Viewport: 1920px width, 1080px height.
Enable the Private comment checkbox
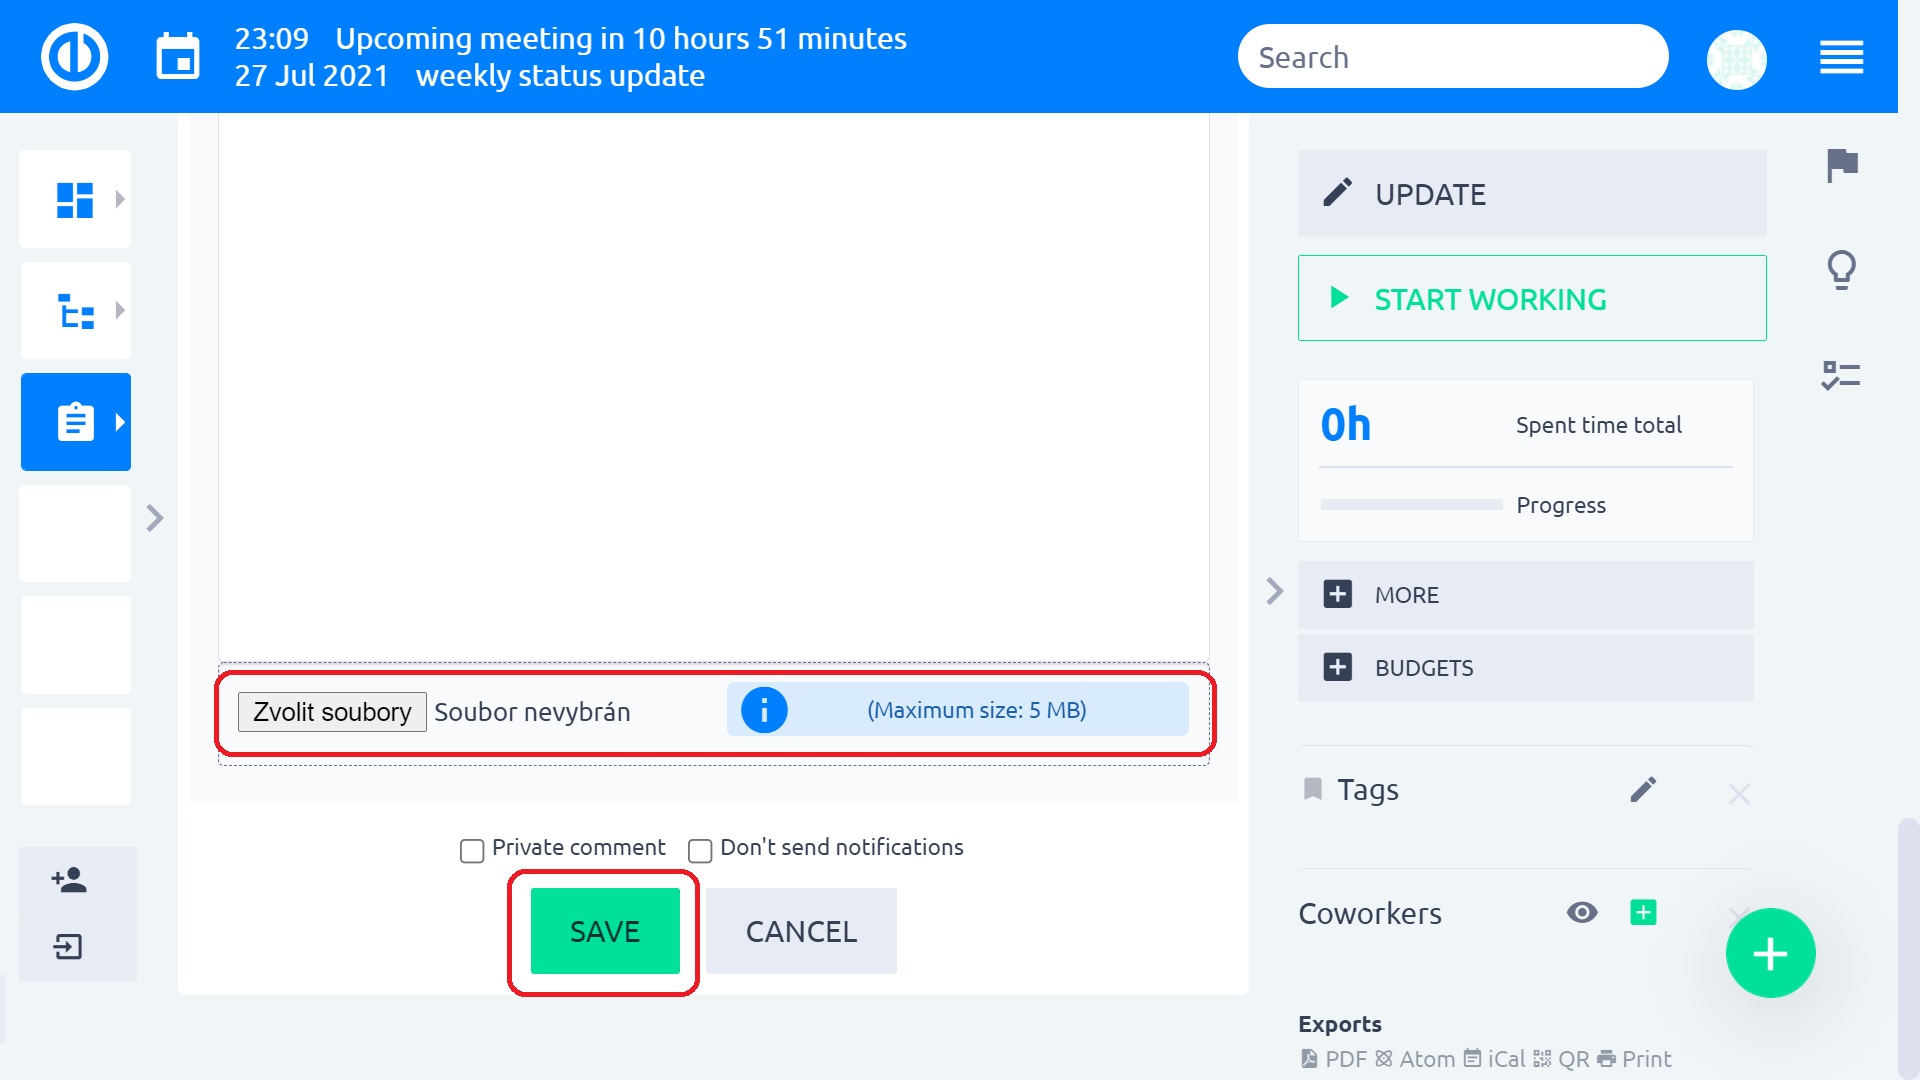[471, 850]
